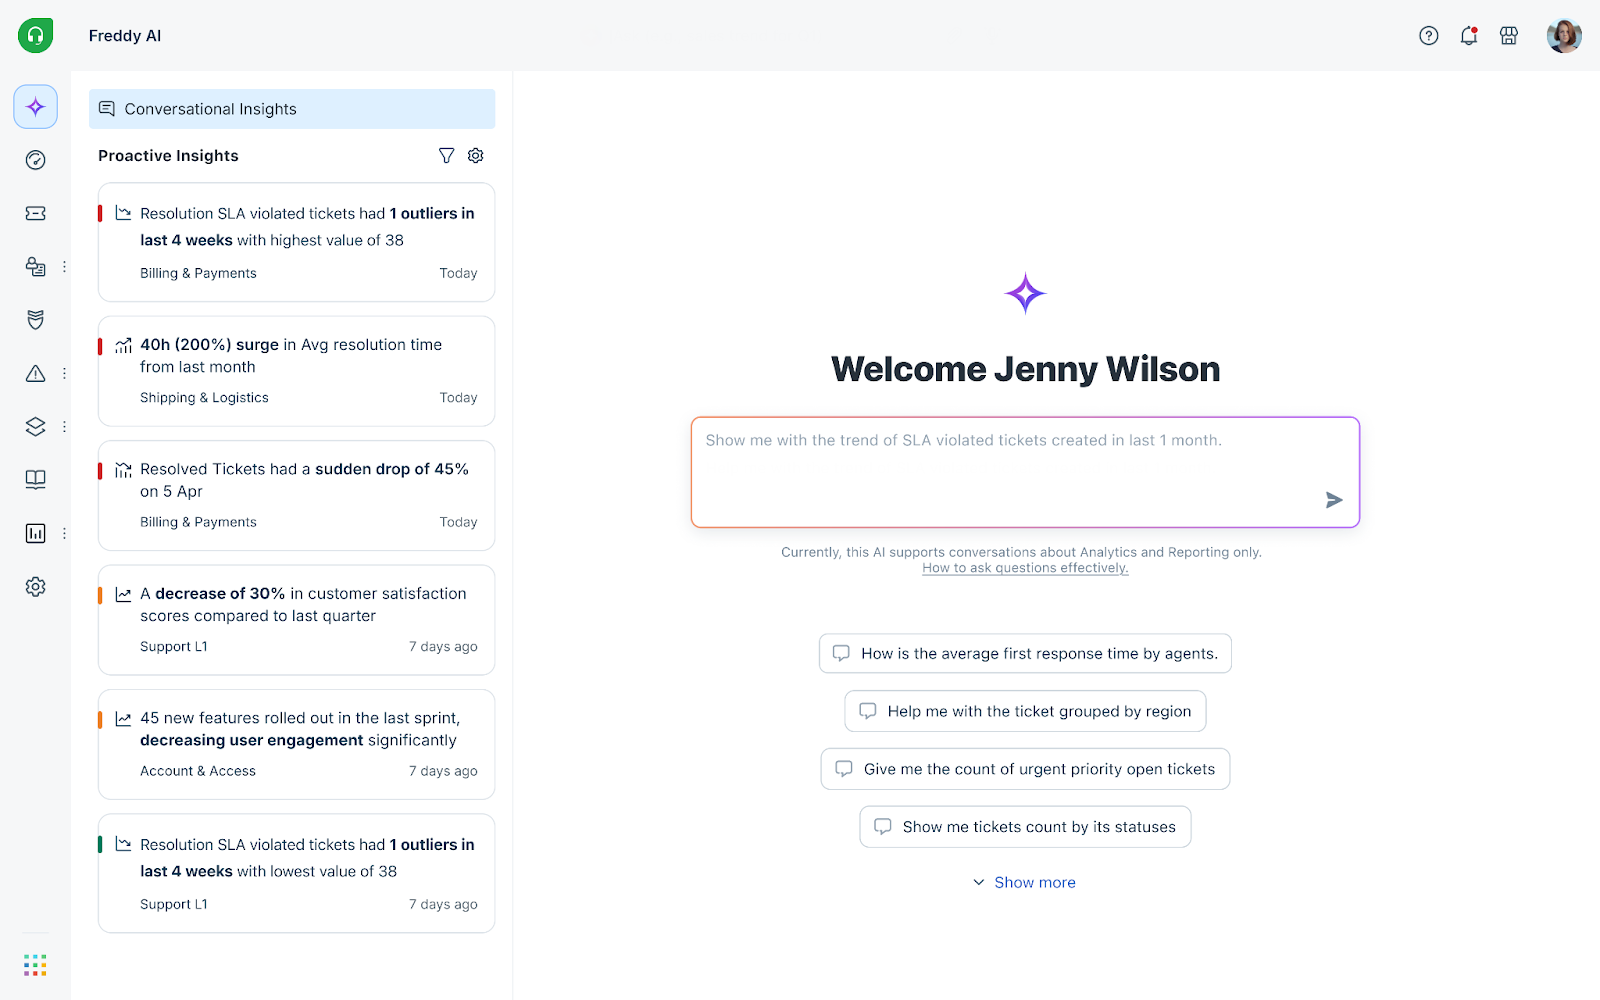Ask about average first response time by agents
This screenshot has width=1600, height=1000.
[x=1025, y=654]
